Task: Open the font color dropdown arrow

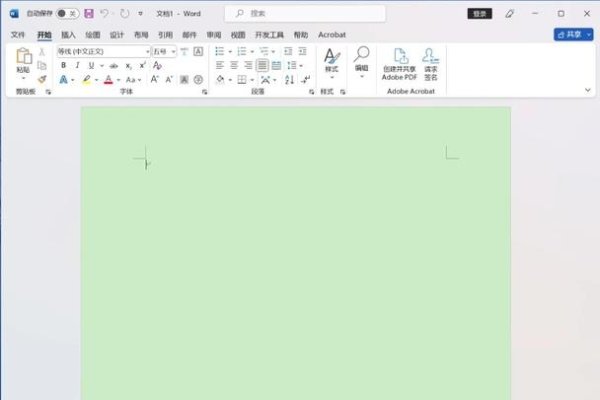Action: 119,80
